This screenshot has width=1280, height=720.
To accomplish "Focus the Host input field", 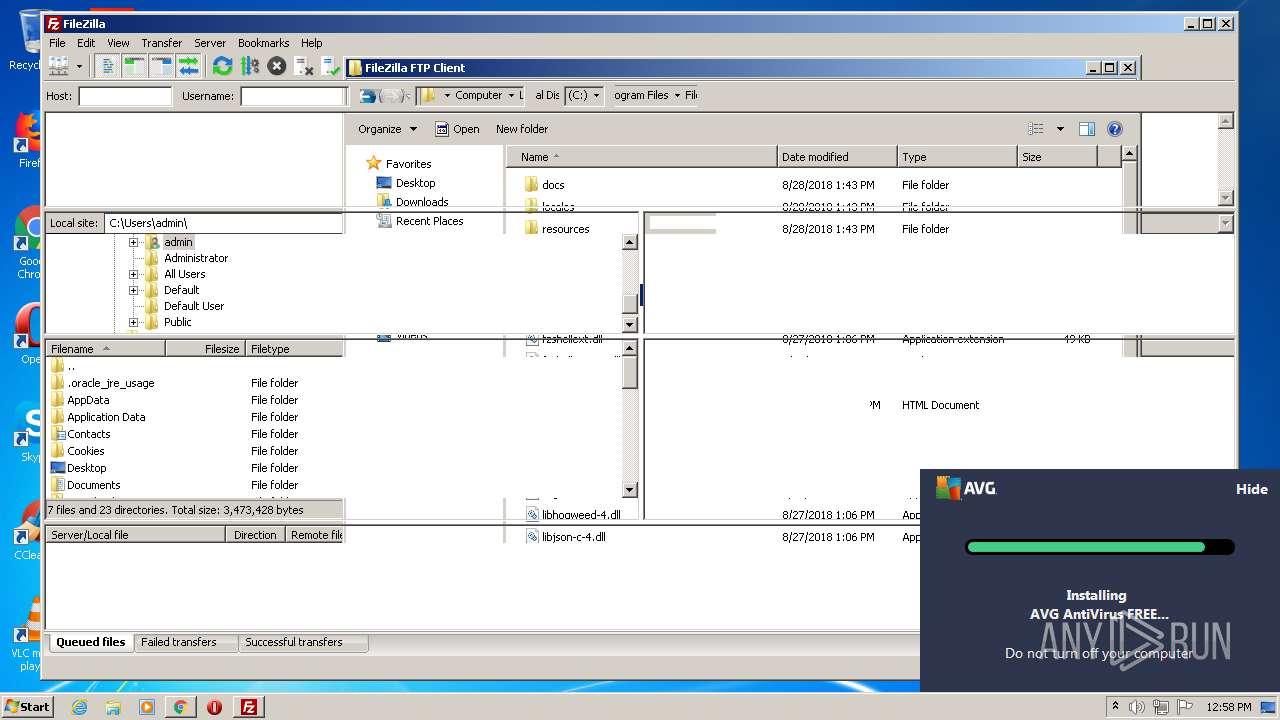I will coord(125,96).
